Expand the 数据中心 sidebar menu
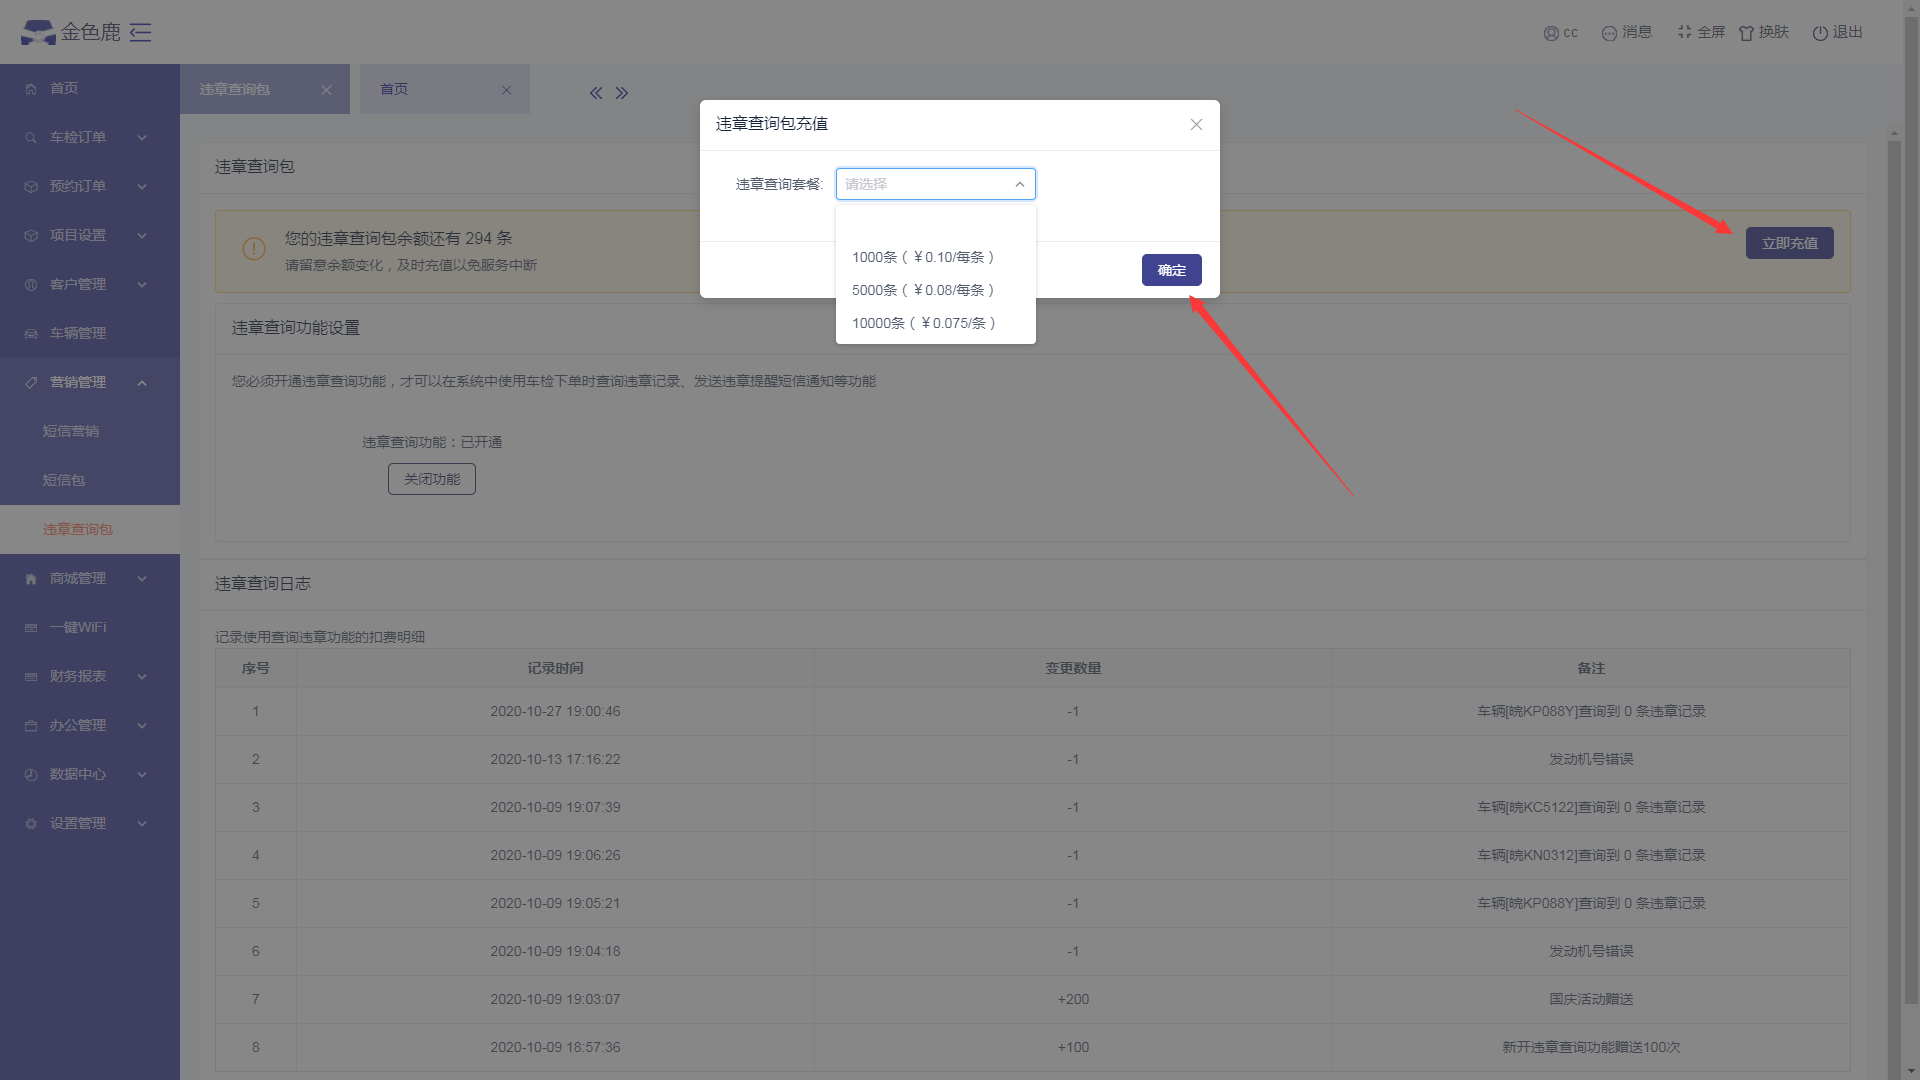Viewport: 1920px width, 1080px height. (x=90, y=774)
